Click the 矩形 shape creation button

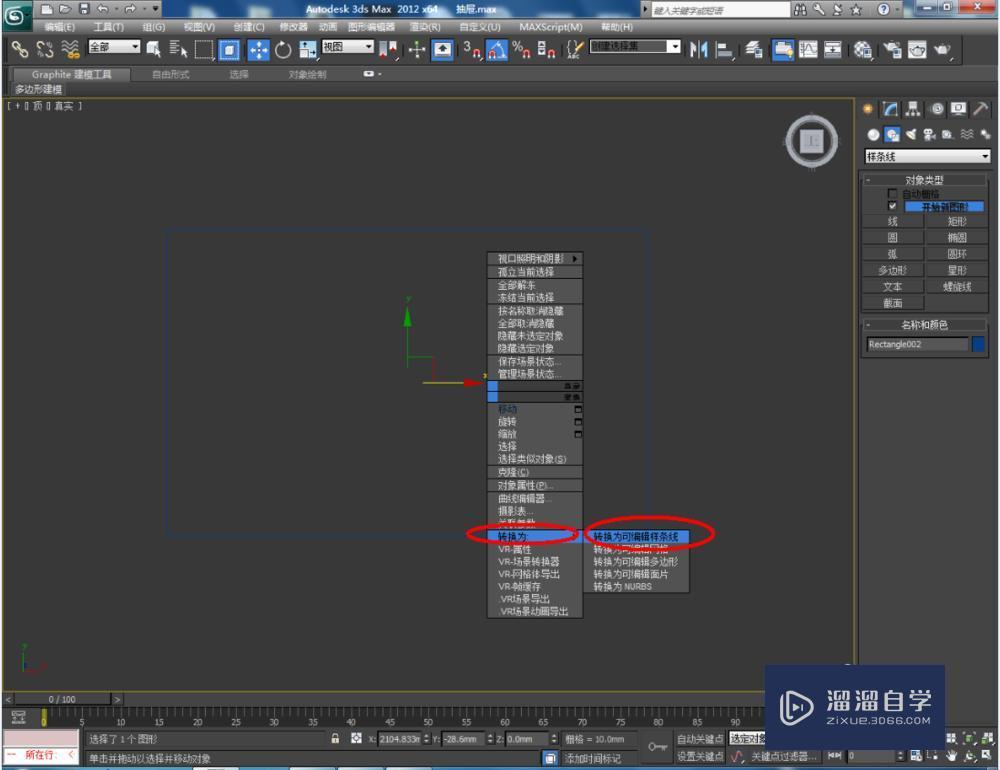tap(958, 221)
